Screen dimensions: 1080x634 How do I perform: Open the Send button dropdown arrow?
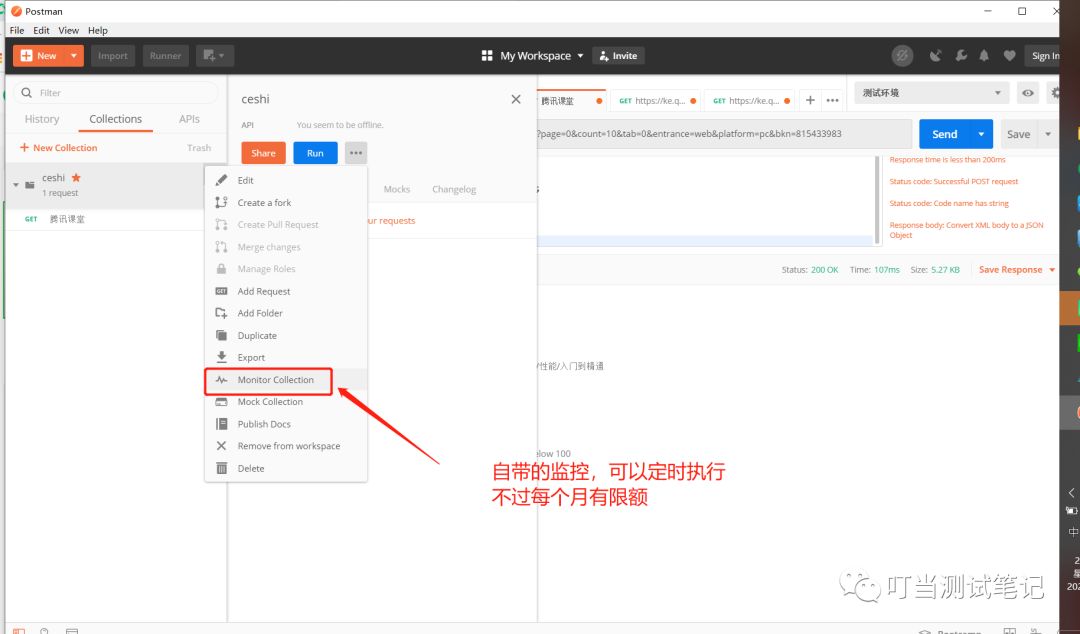[982, 134]
